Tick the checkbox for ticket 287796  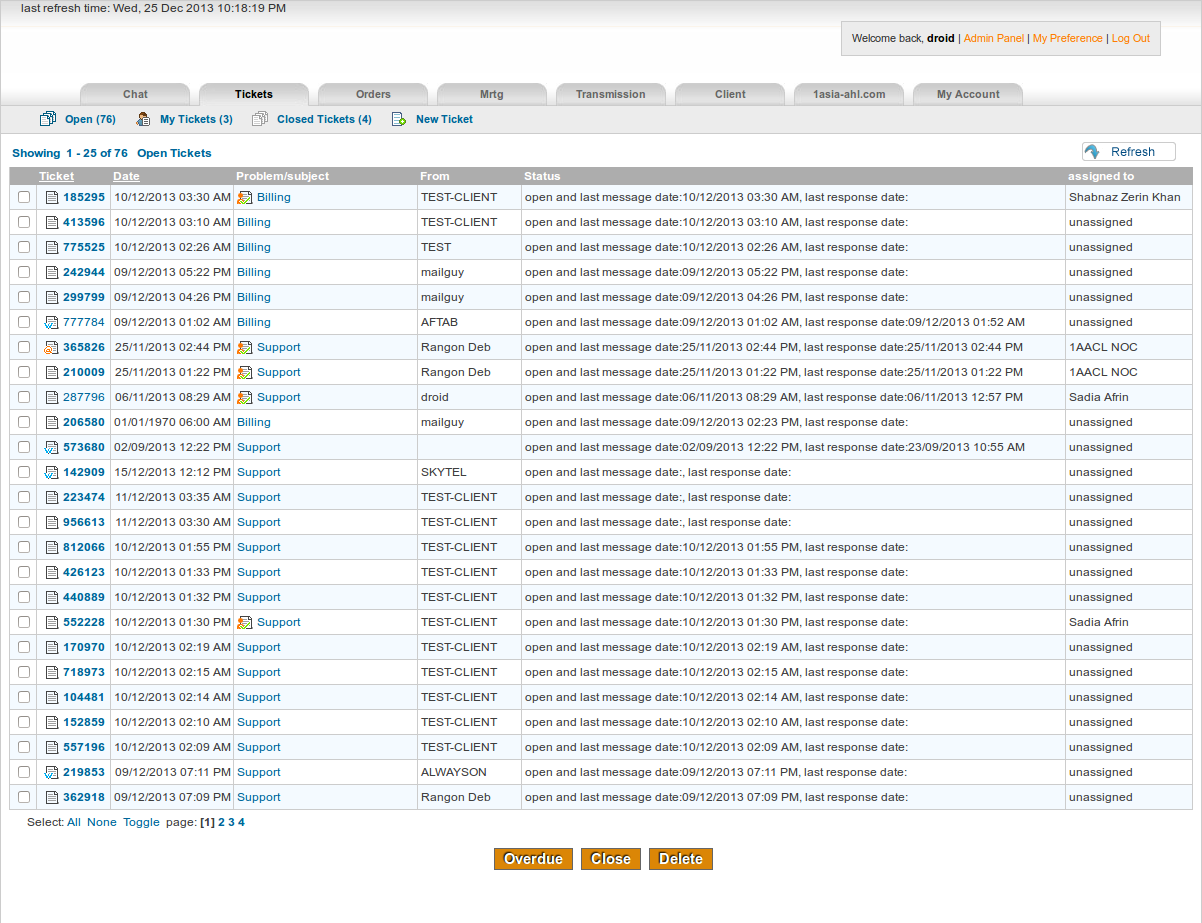coord(24,397)
